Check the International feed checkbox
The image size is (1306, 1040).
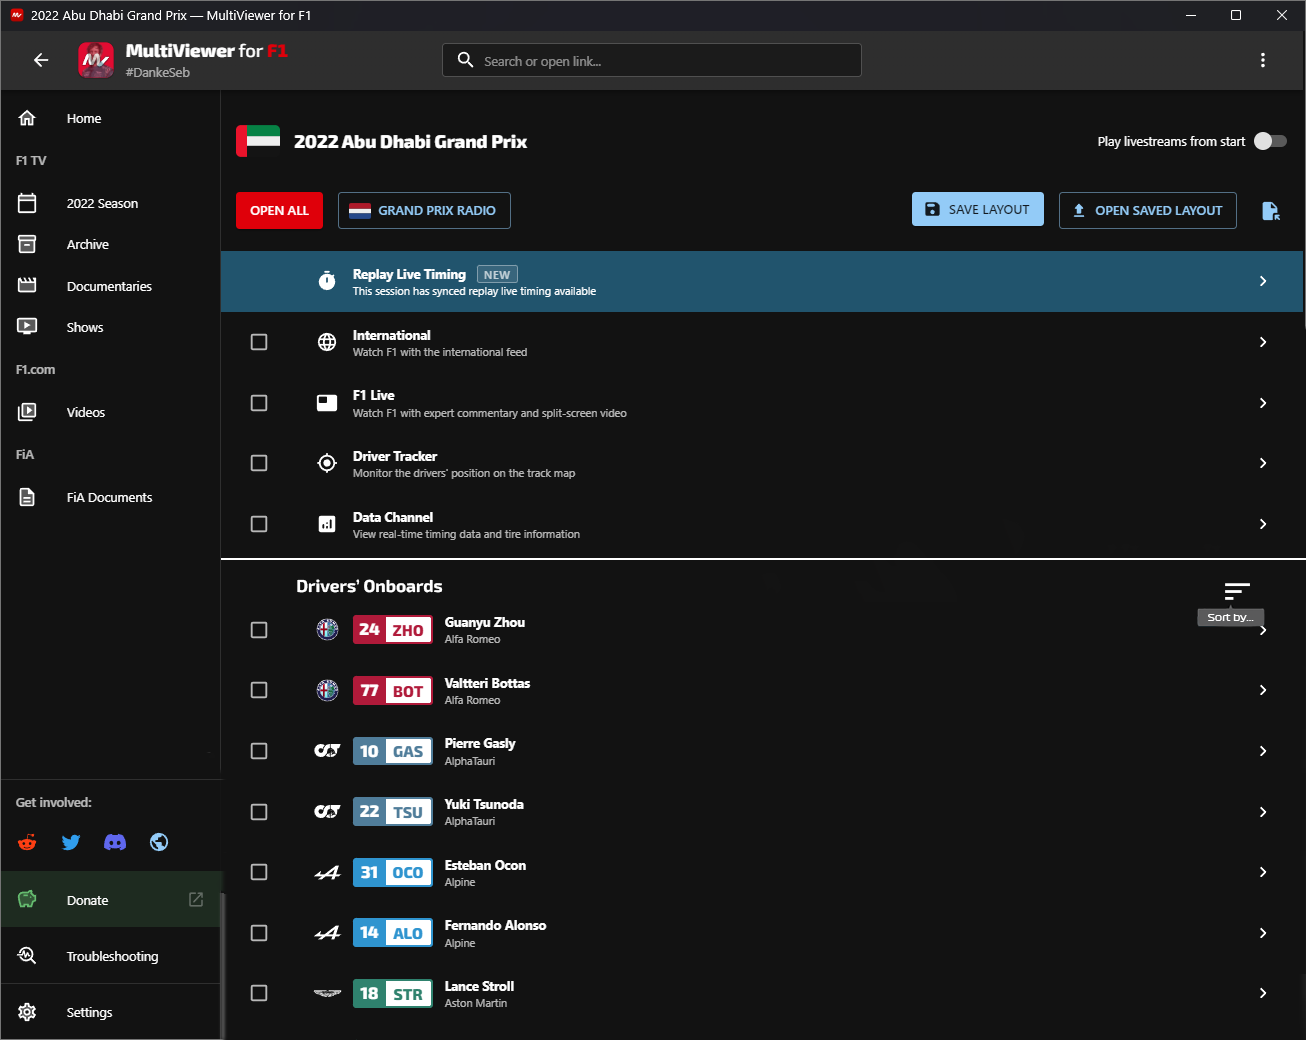click(x=258, y=342)
